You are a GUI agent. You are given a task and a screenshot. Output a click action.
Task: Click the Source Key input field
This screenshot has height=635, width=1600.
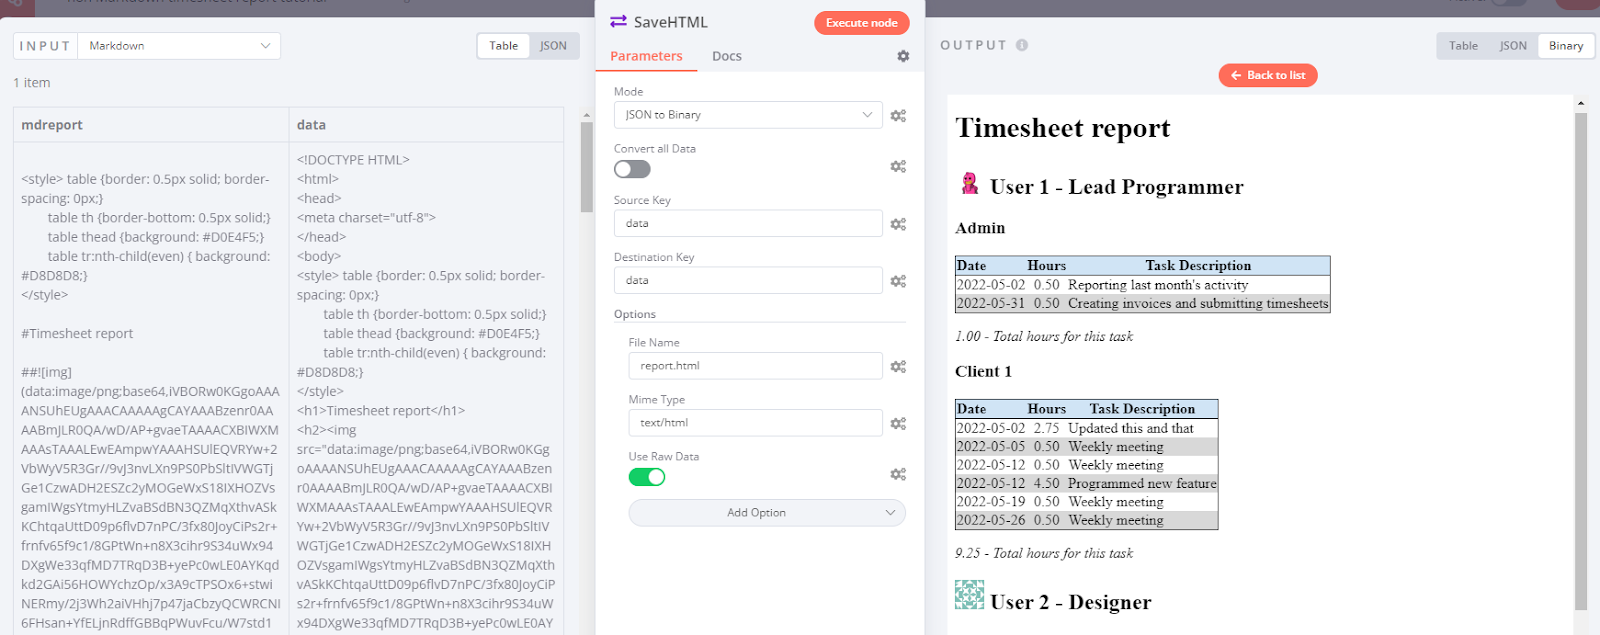pos(748,224)
